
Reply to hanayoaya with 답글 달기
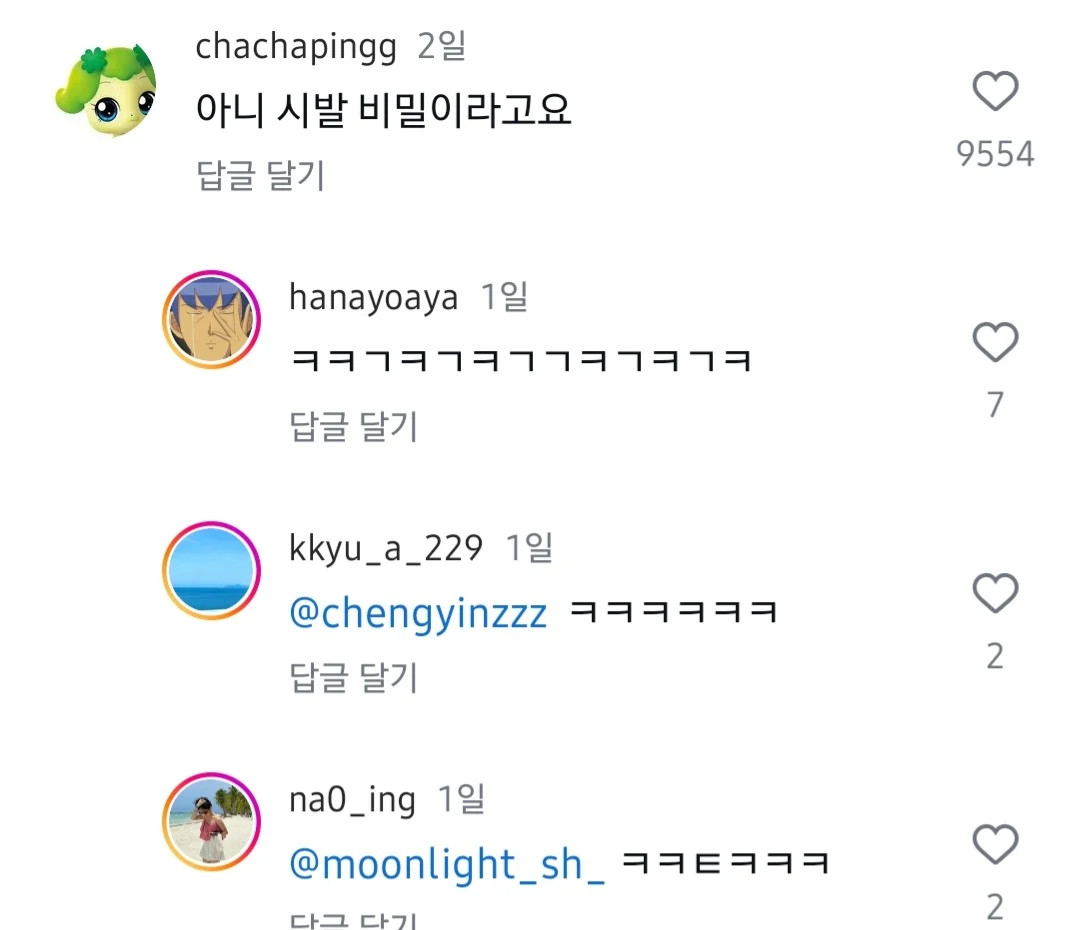click(353, 427)
